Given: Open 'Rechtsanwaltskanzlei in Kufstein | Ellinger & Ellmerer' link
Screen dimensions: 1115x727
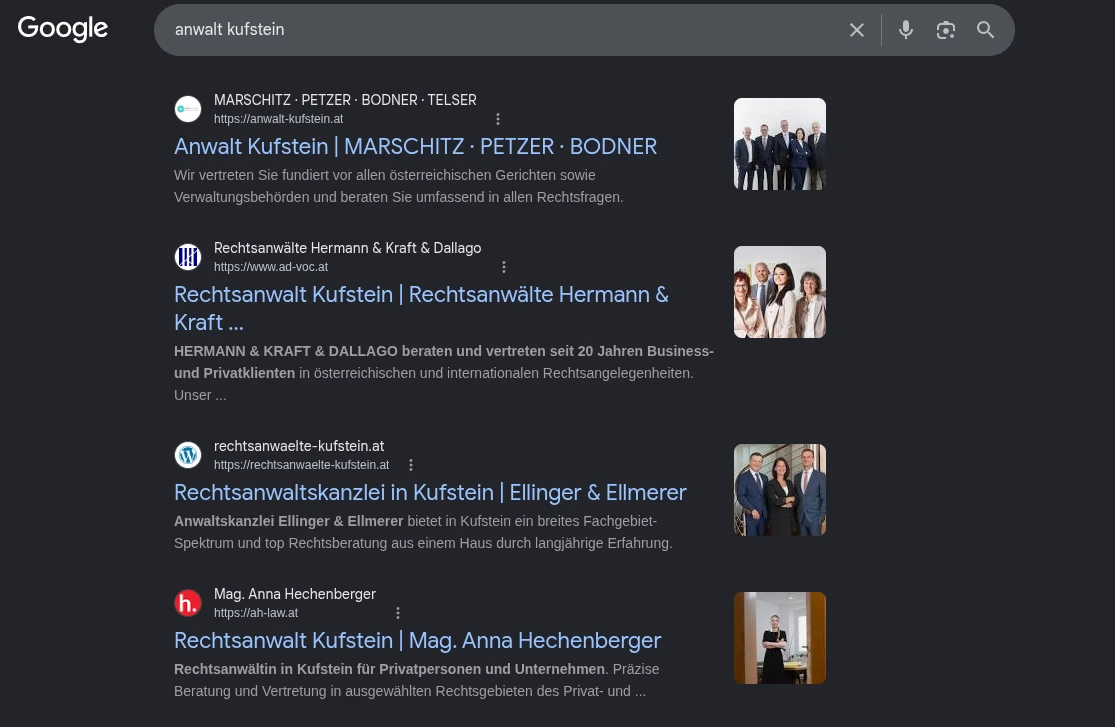Looking at the screenshot, I should 430,492.
